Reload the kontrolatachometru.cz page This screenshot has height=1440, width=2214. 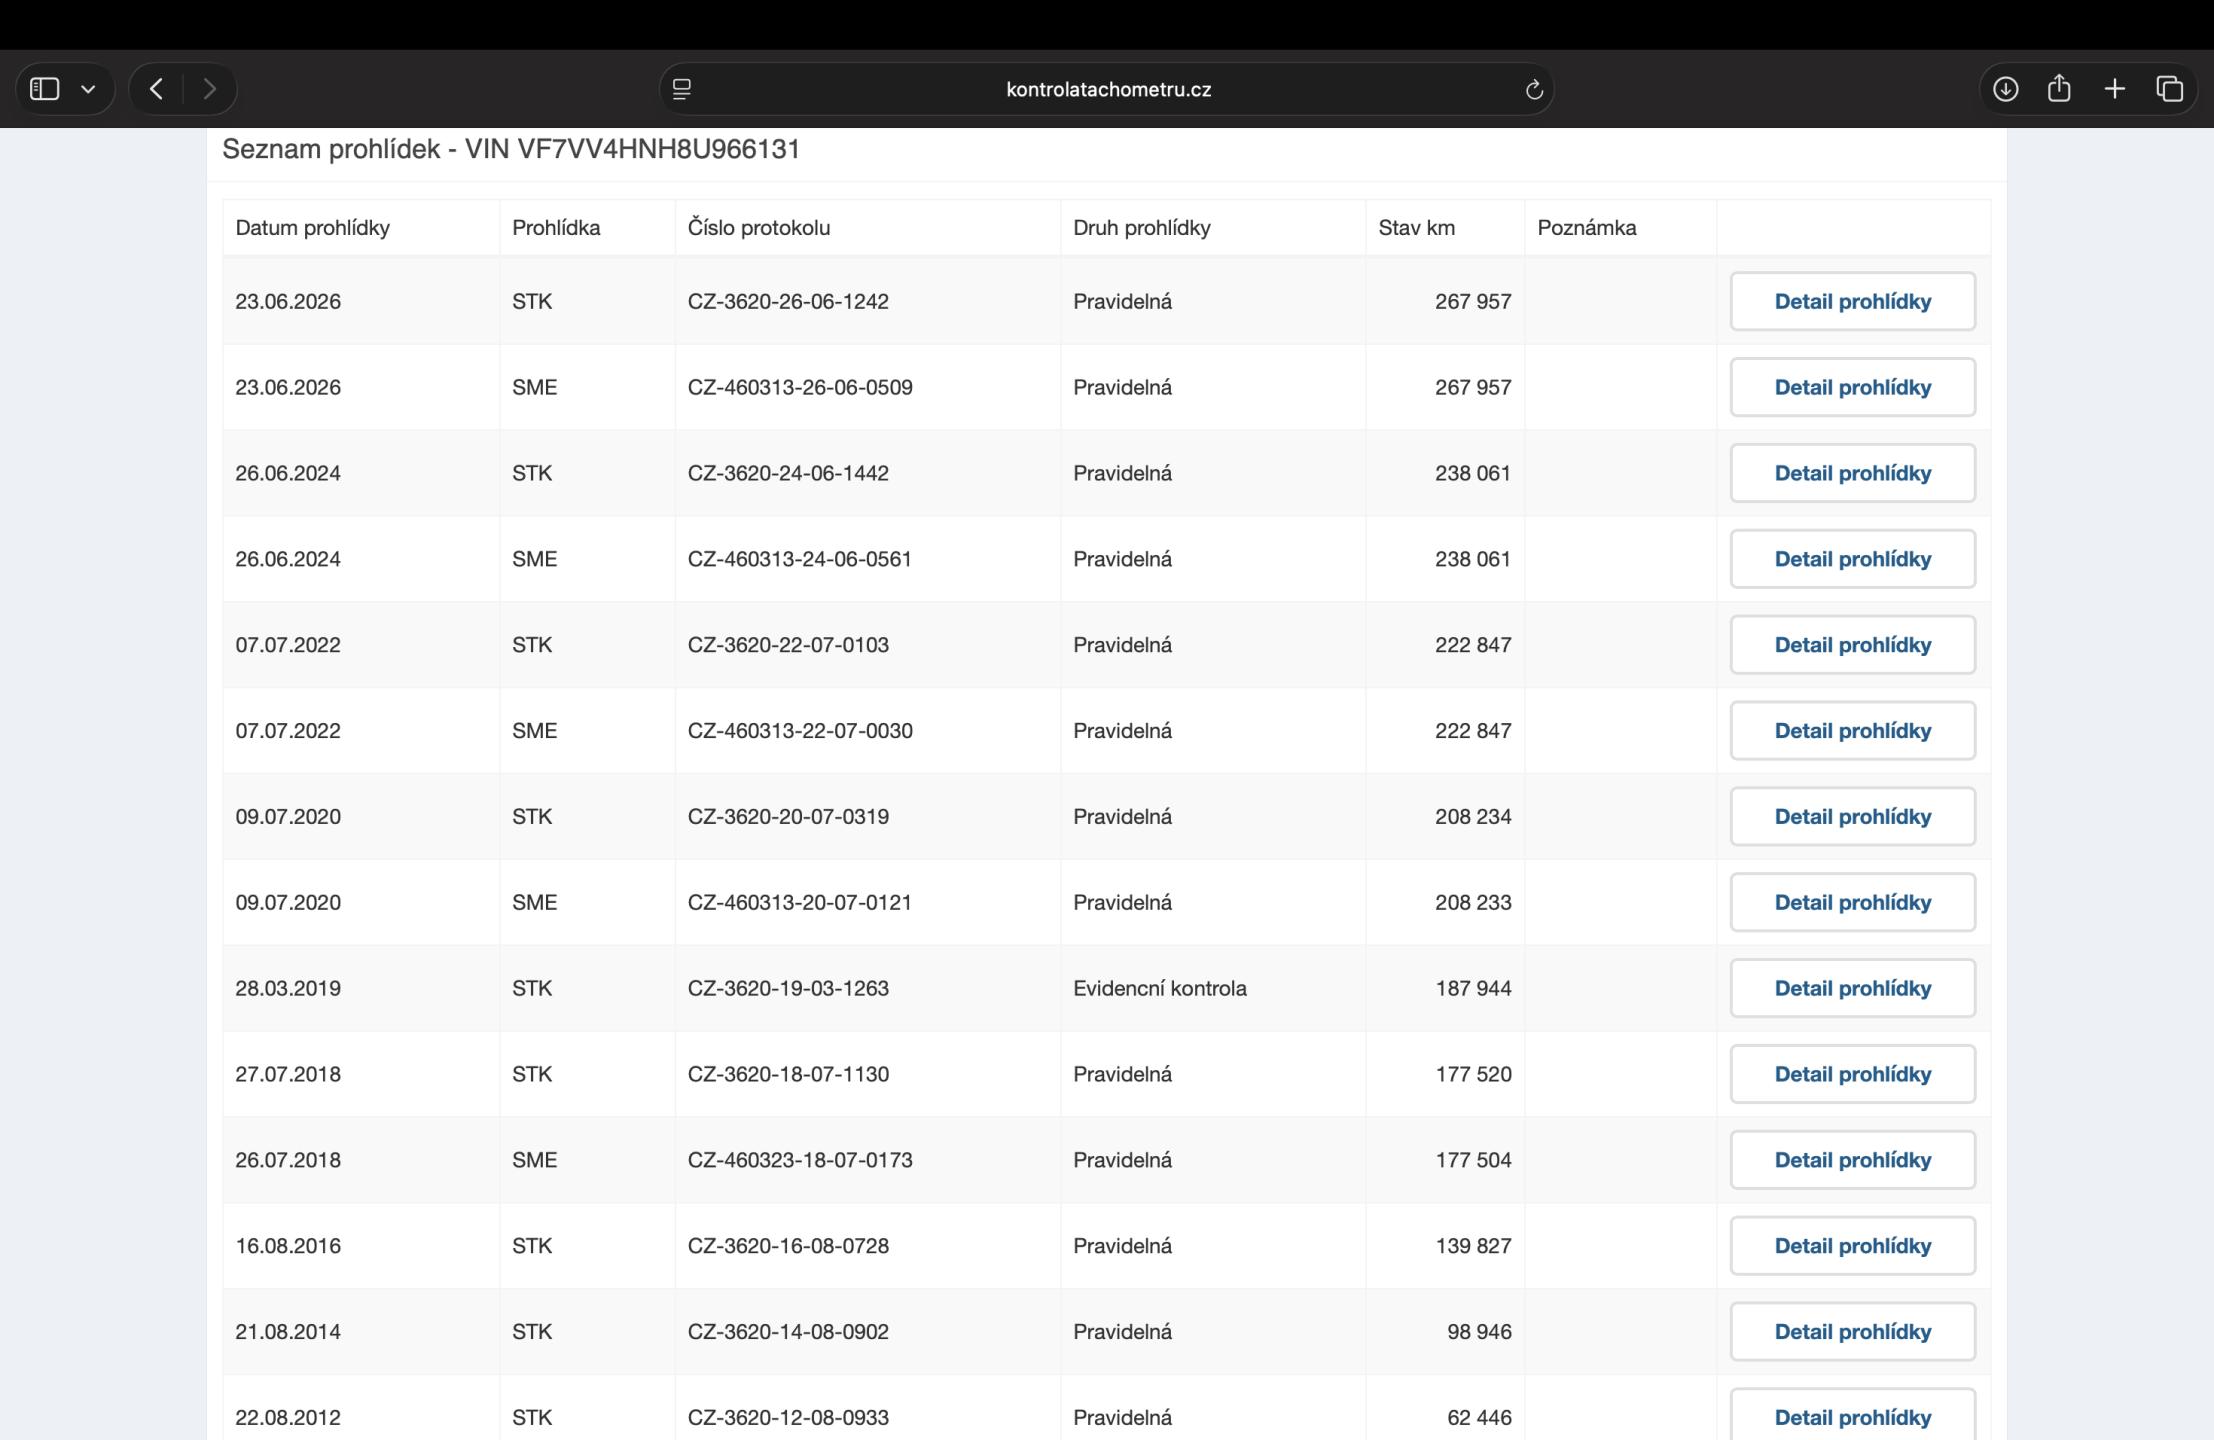(1534, 90)
